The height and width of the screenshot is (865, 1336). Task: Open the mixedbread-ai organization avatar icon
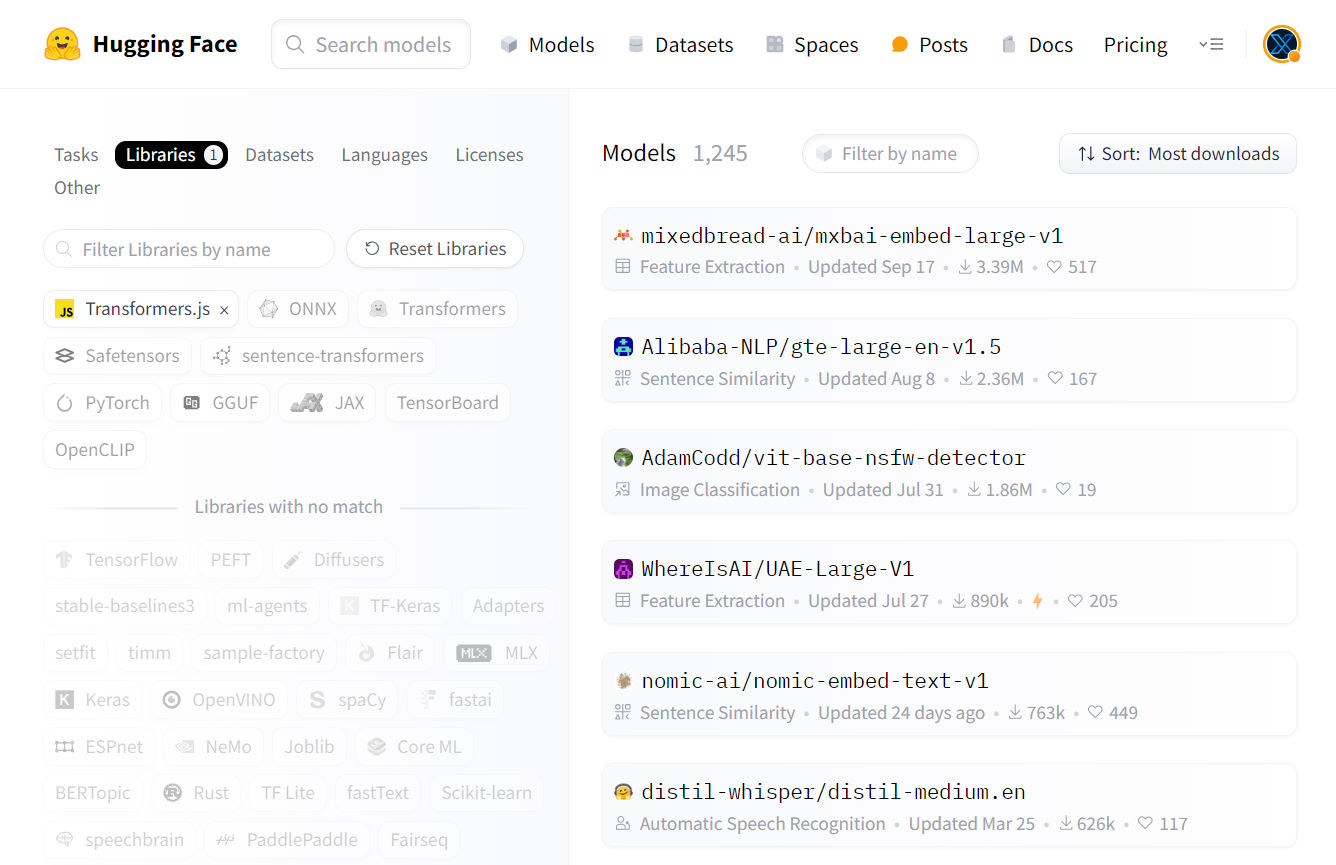(x=623, y=236)
